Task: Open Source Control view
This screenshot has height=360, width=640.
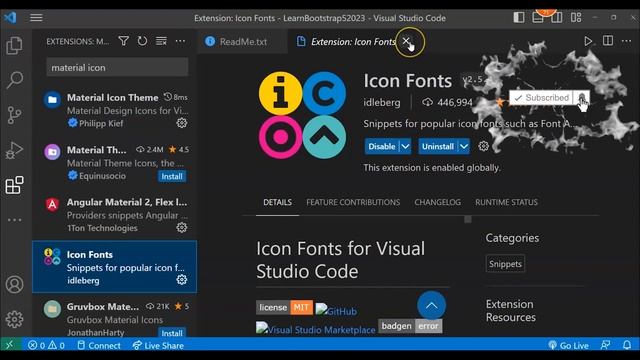Action: pos(14,115)
